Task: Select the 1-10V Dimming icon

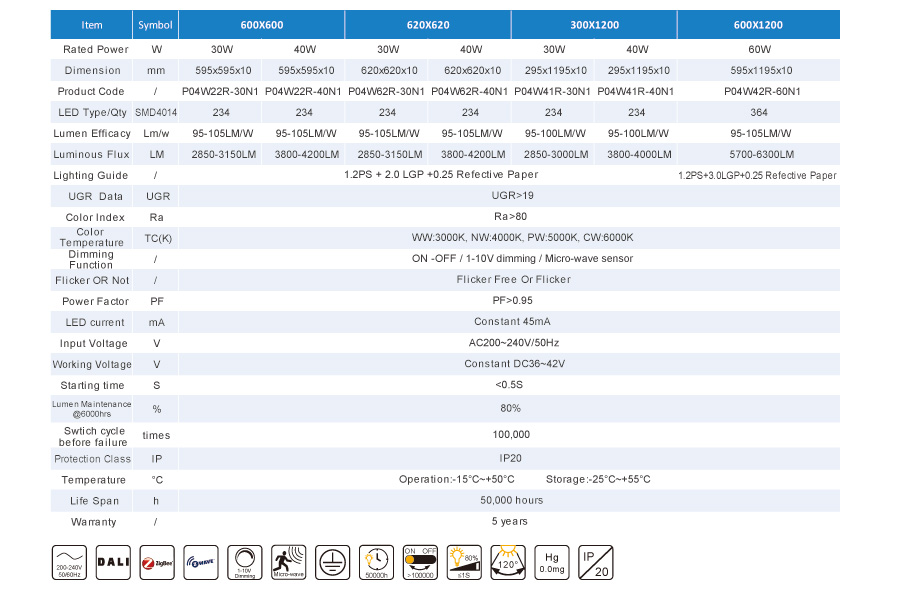Action: pyautogui.click(x=244, y=563)
